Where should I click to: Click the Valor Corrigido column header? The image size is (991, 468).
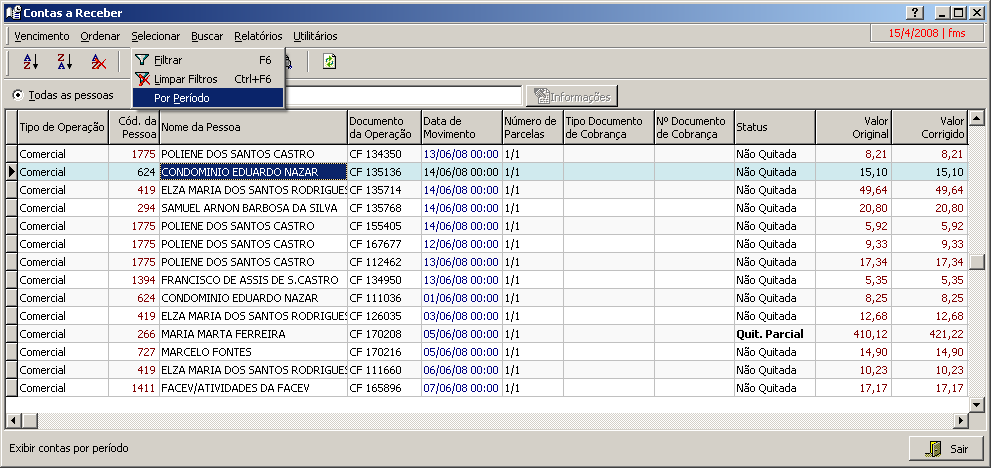[930, 127]
